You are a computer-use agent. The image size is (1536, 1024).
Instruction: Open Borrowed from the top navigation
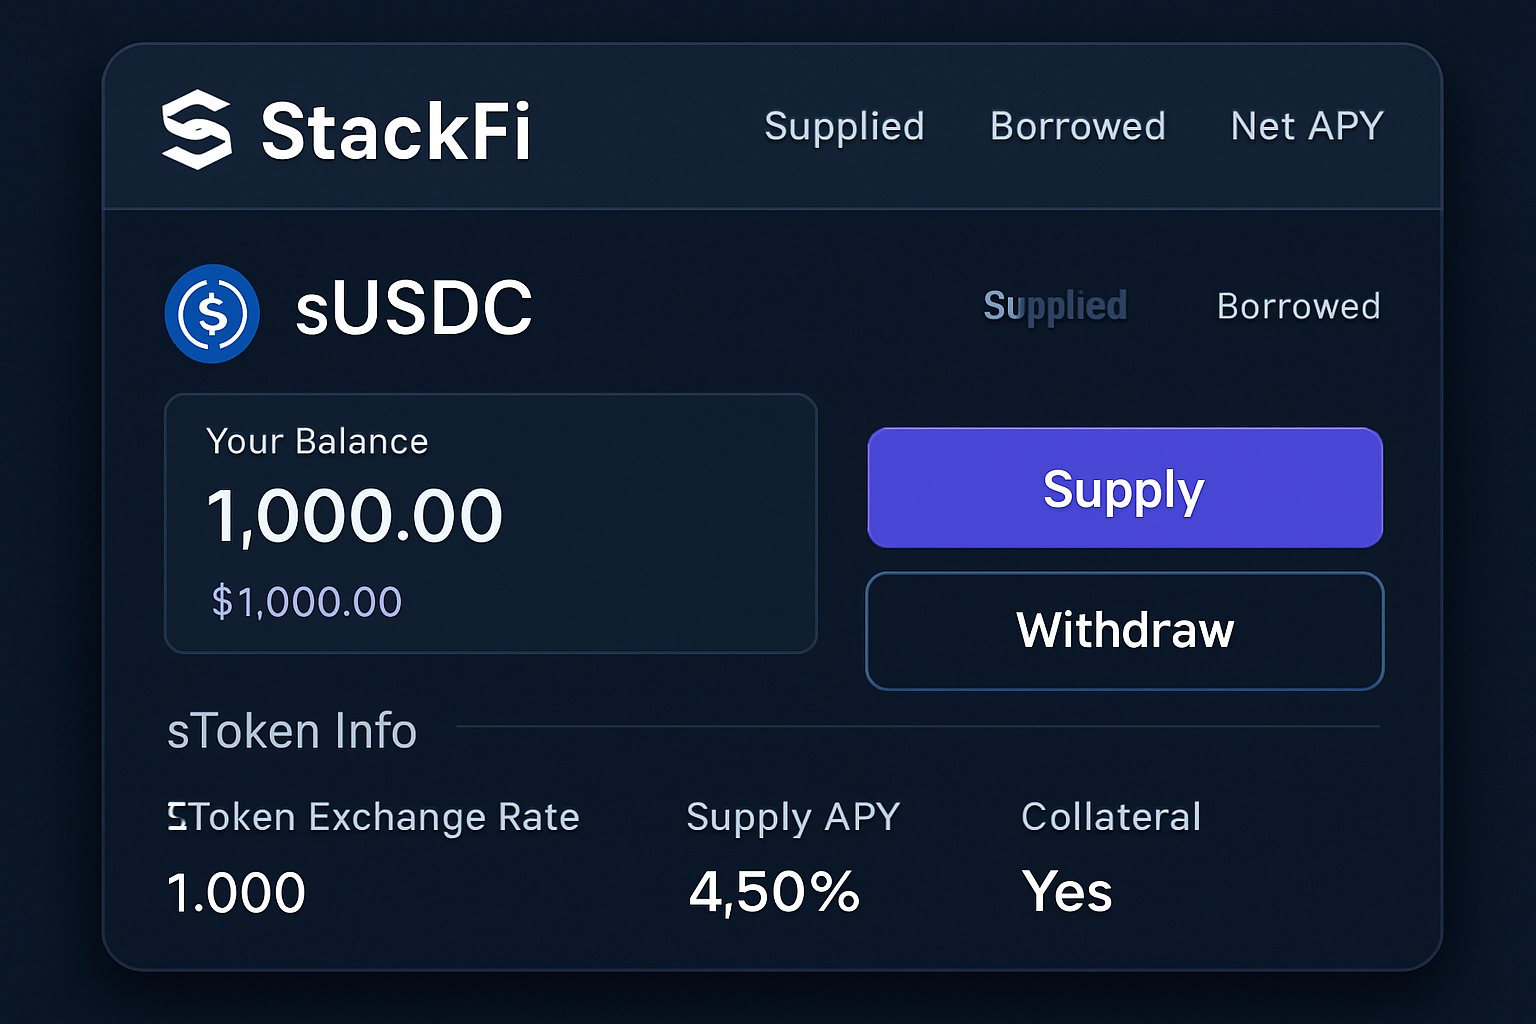[1077, 127]
